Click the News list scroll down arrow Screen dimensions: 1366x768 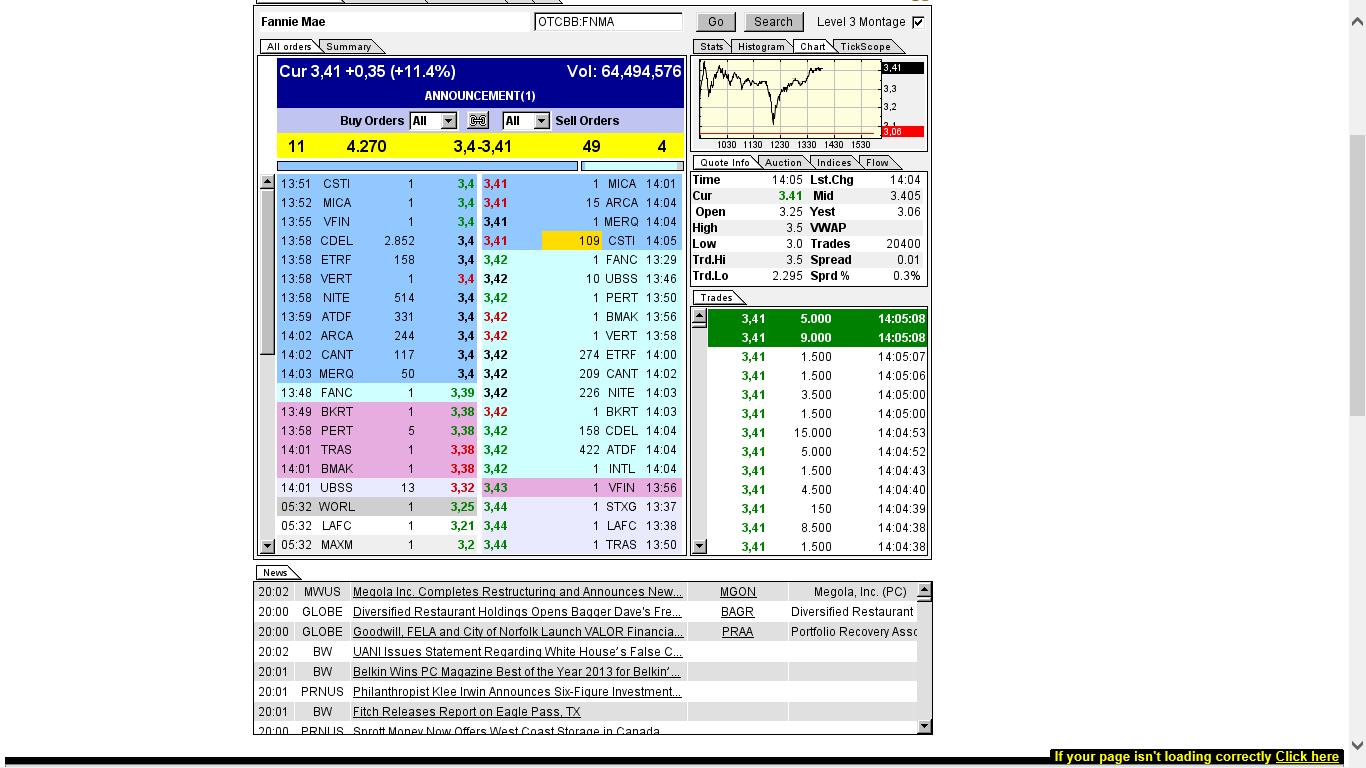tap(924, 727)
